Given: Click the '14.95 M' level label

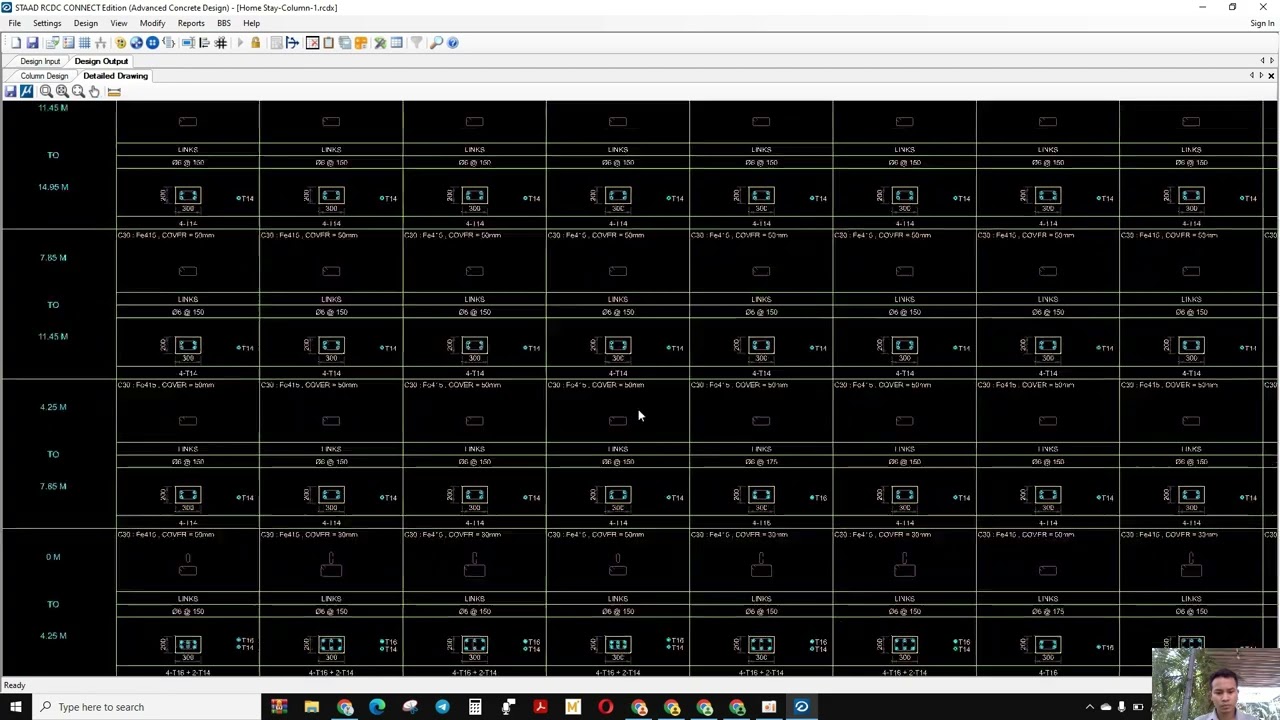Looking at the screenshot, I should click(53, 187).
